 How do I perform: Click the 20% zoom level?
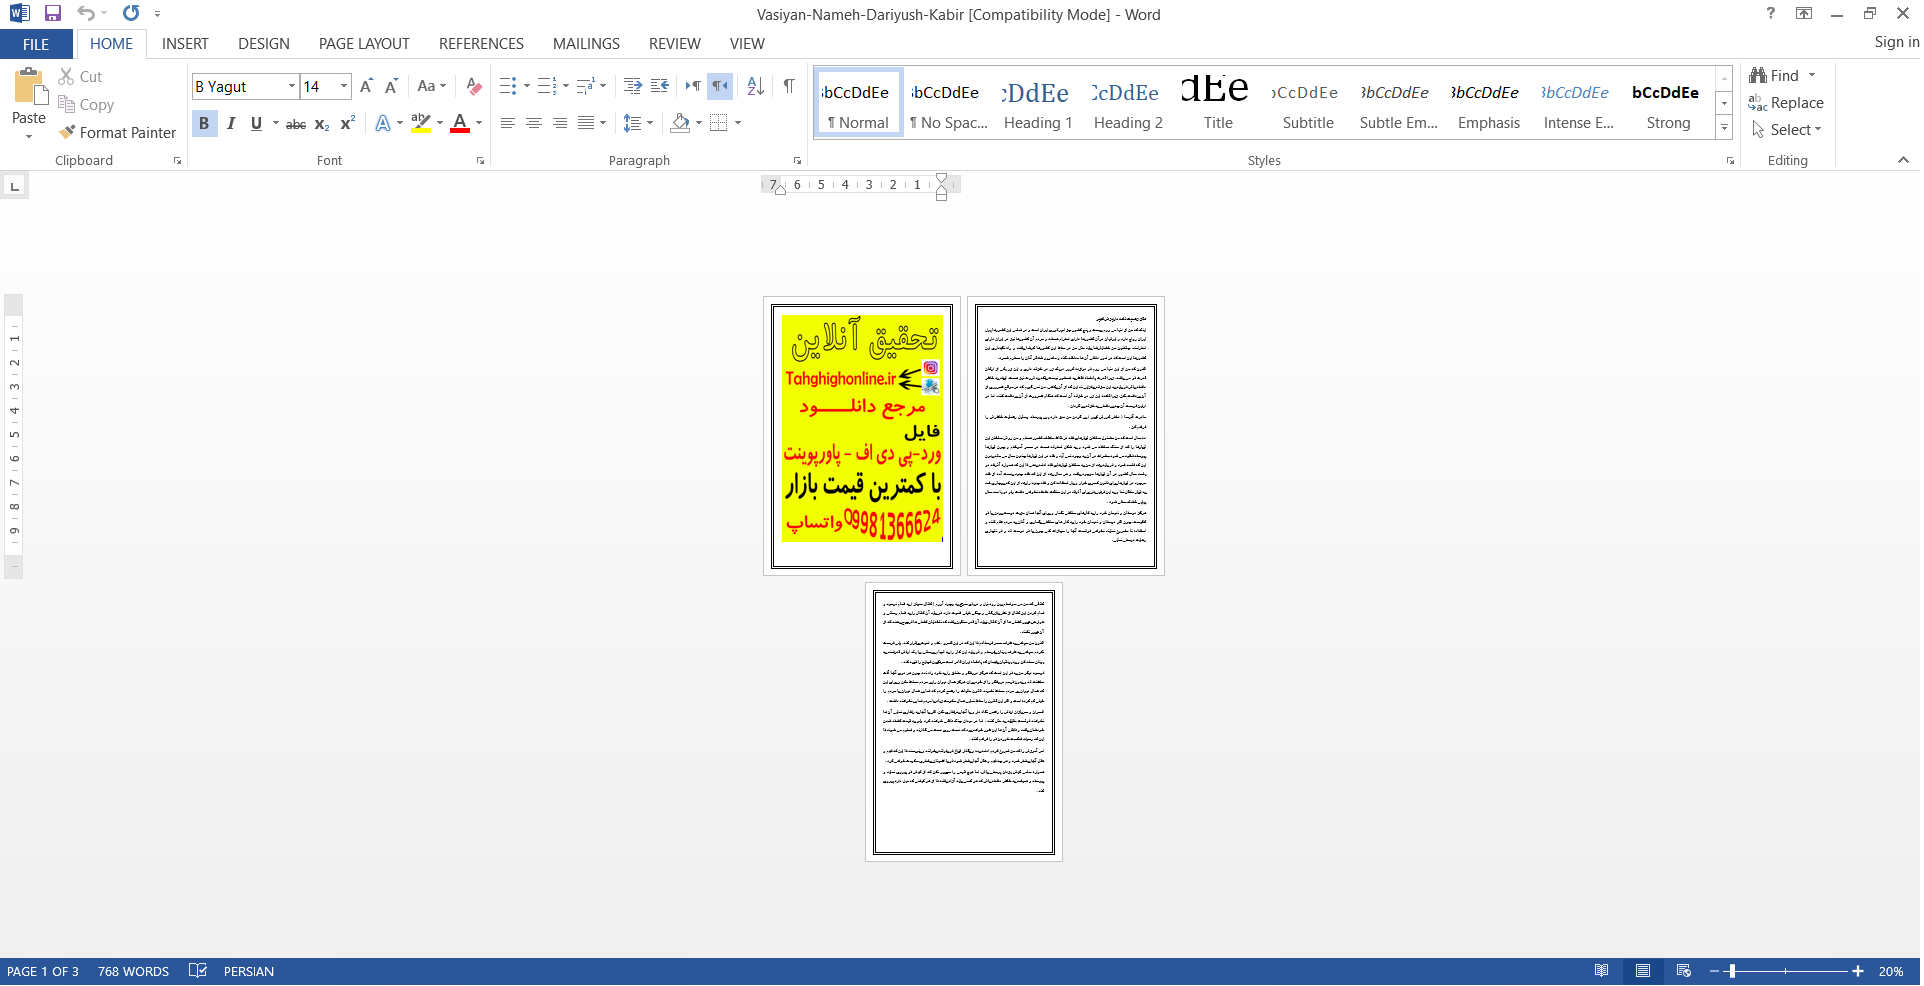(1890, 971)
